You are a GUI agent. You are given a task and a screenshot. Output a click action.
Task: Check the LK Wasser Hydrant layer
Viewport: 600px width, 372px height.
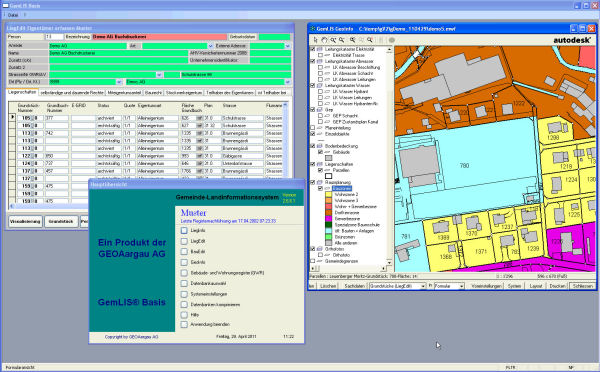(320, 92)
